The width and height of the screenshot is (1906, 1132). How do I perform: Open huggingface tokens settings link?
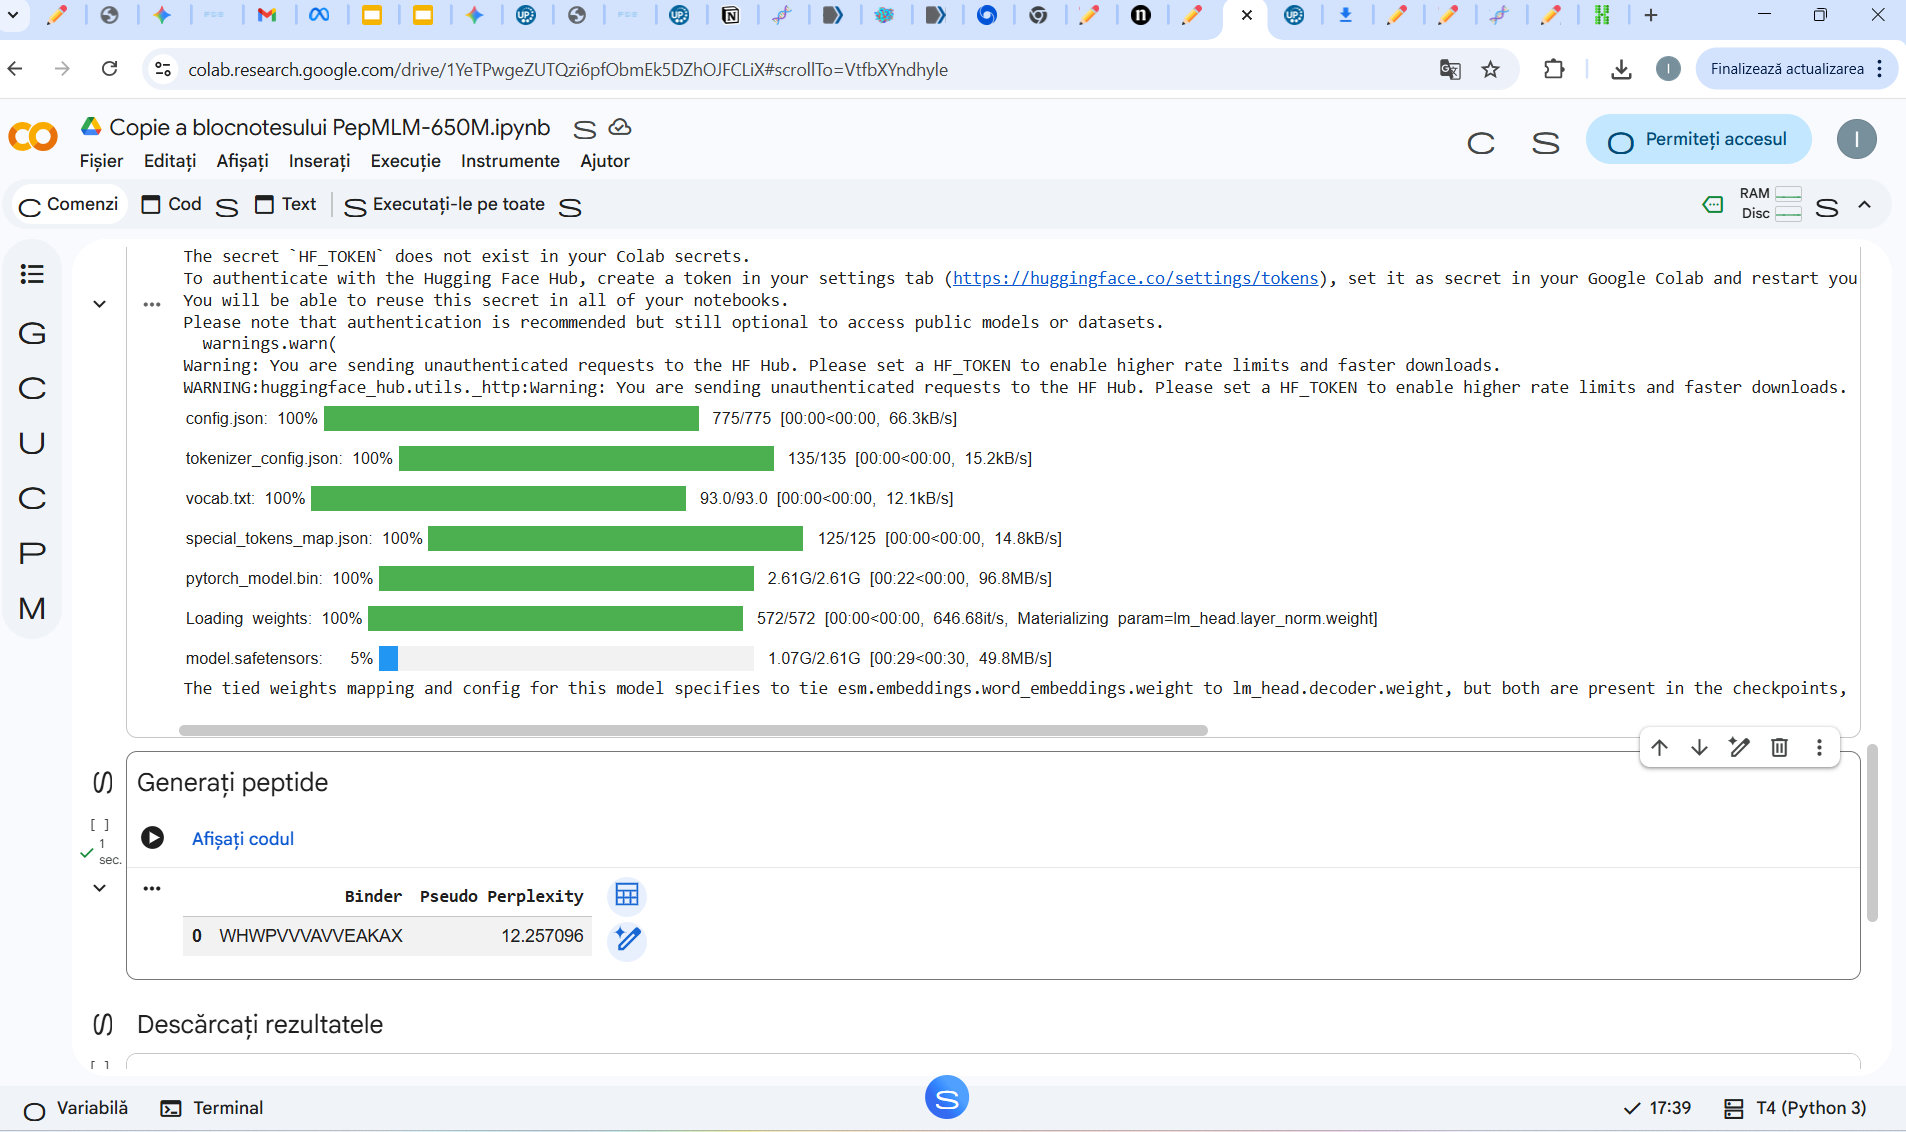1135,278
